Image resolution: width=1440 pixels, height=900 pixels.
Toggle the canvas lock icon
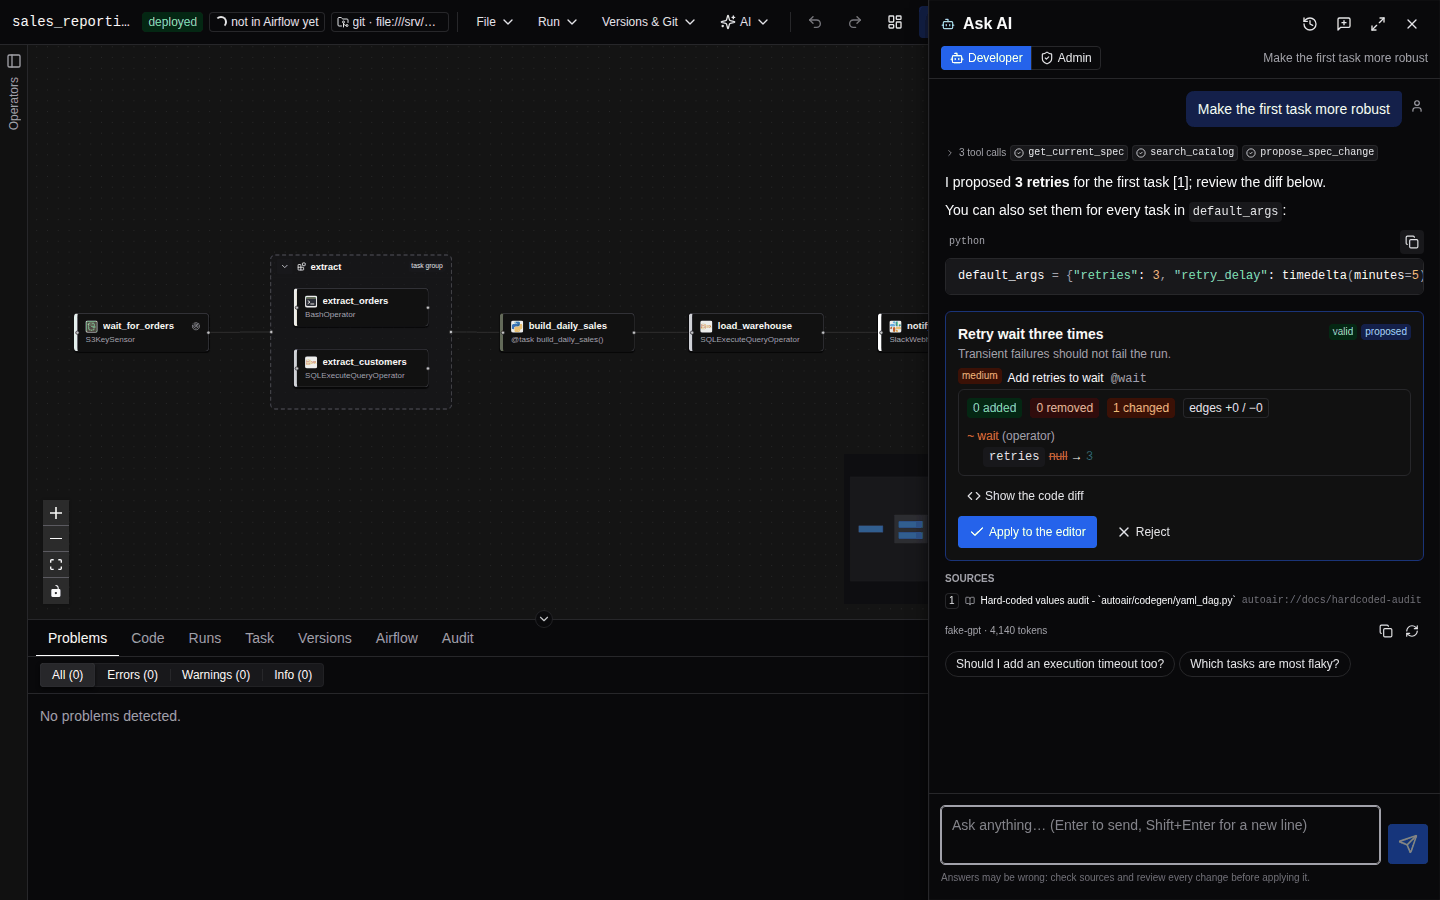point(56,591)
